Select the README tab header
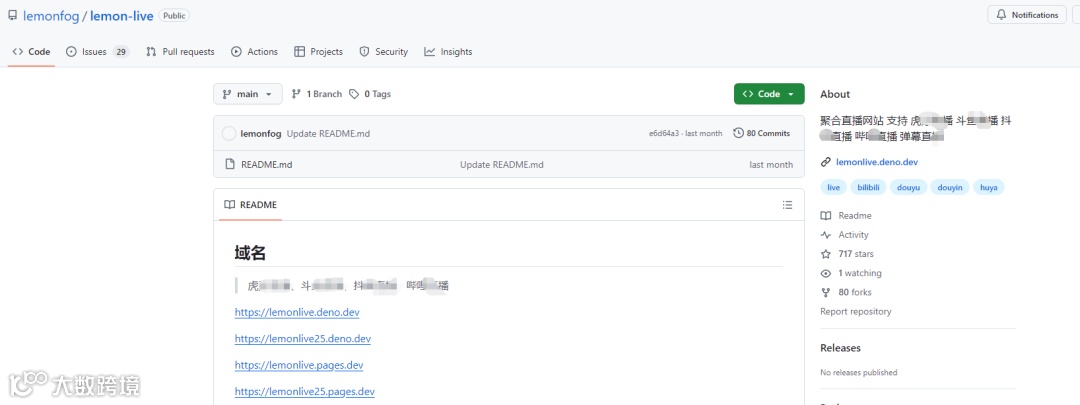The image size is (1080, 405). [251, 205]
